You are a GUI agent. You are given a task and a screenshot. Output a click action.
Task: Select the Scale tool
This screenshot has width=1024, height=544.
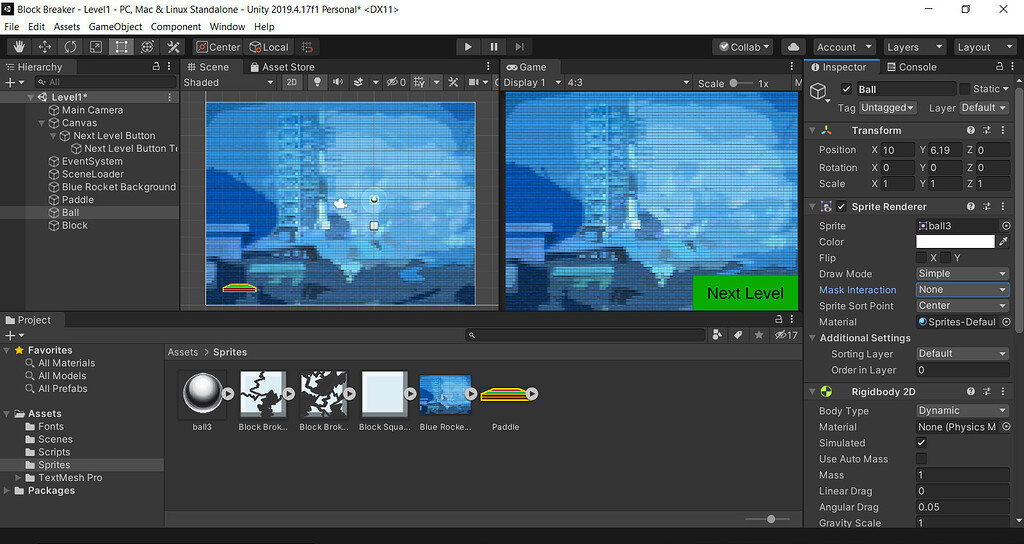(x=96, y=47)
